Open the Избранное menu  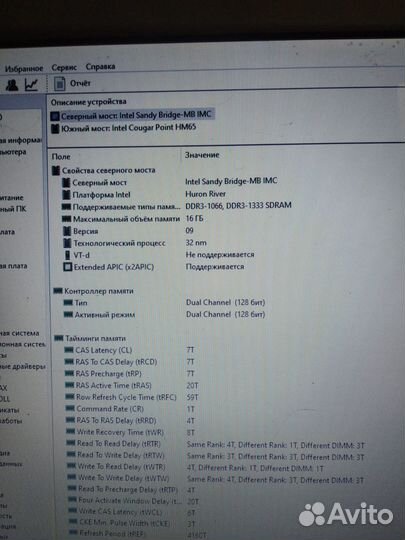point(24,69)
